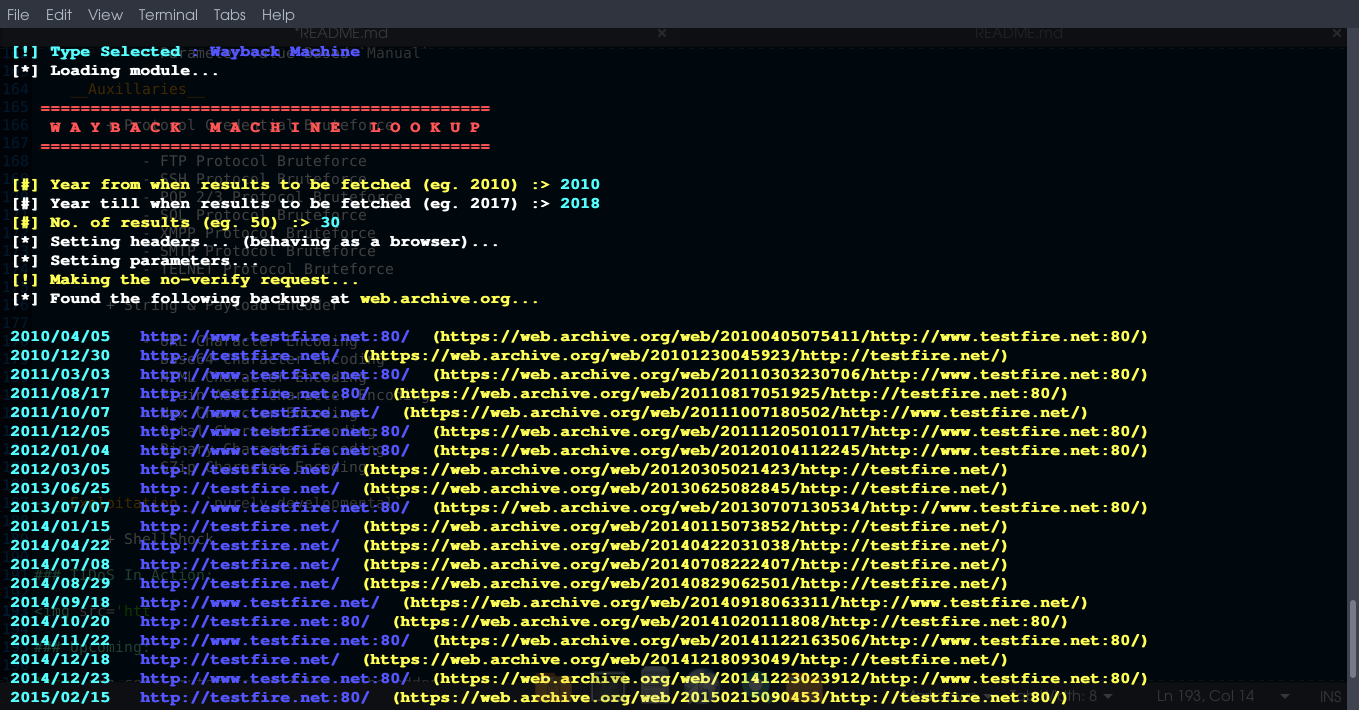Screen dimensions: 1359x710
Task: Click the terminal vertical scrollbar thumb
Action: tap(1353, 640)
